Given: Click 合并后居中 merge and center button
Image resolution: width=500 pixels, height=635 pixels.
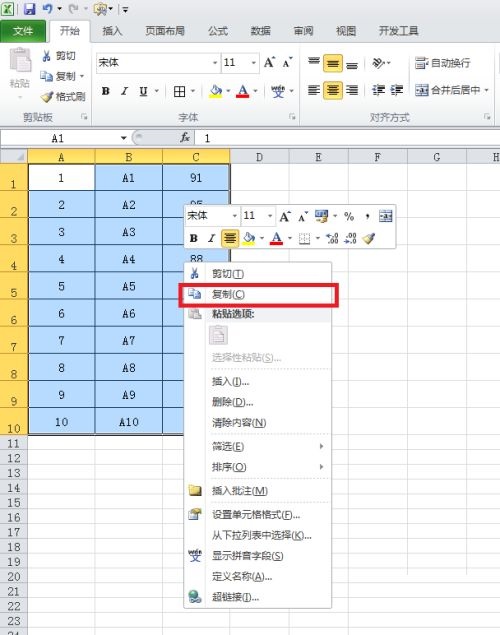Looking at the screenshot, I should click(x=447, y=90).
